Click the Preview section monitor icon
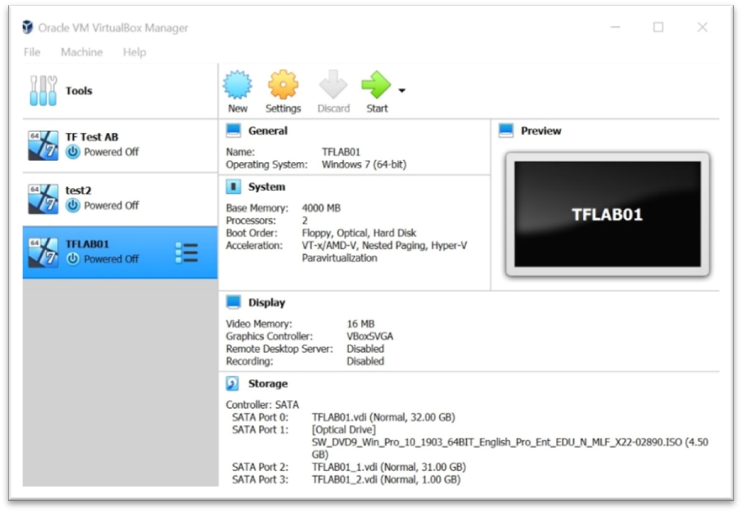 [506, 131]
